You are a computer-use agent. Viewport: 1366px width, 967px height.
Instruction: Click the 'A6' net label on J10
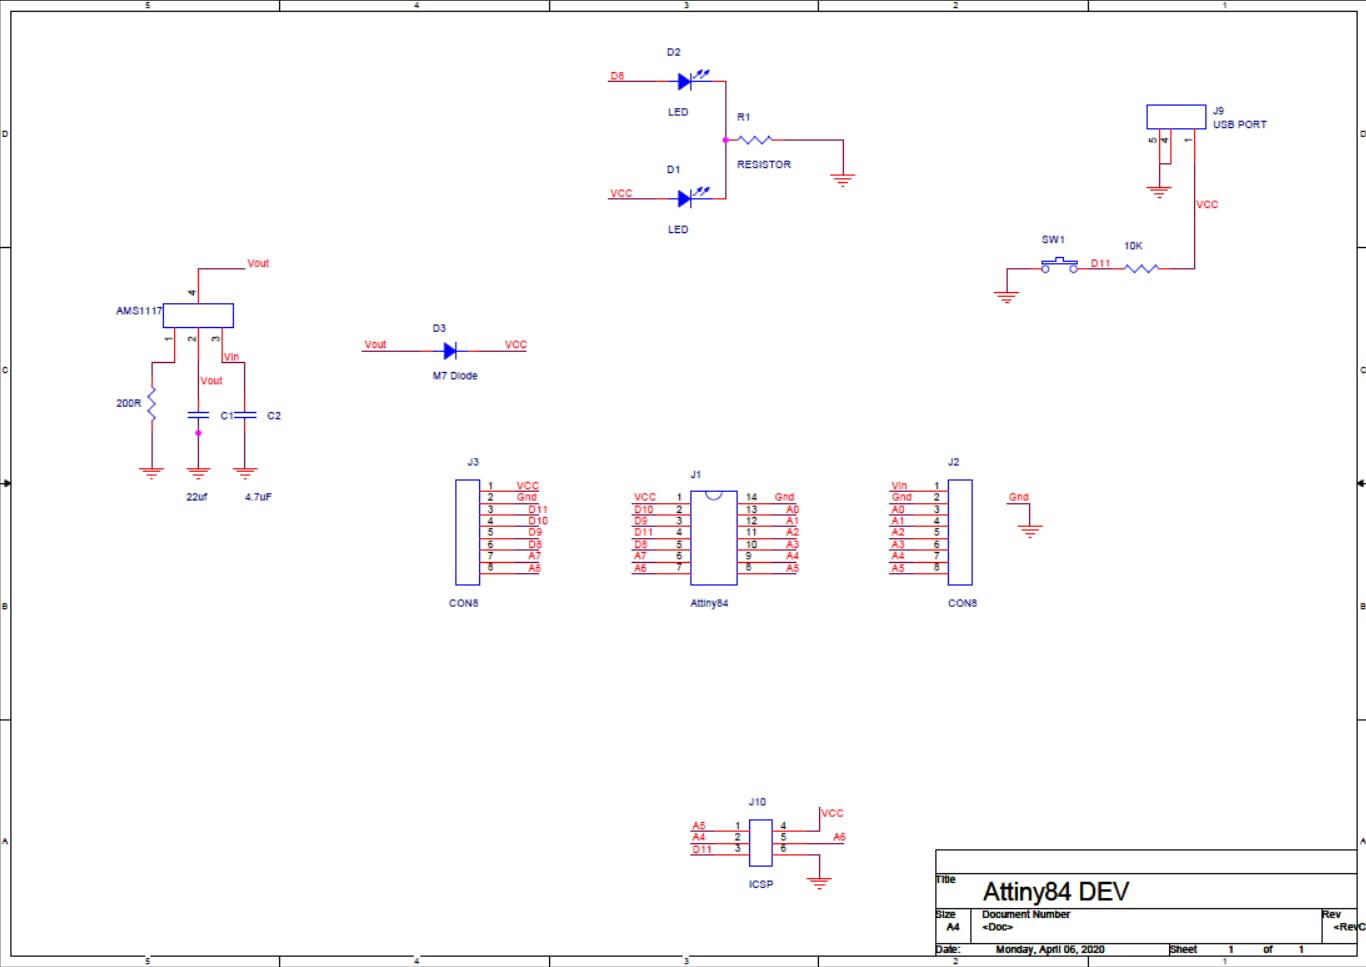(x=839, y=838)
